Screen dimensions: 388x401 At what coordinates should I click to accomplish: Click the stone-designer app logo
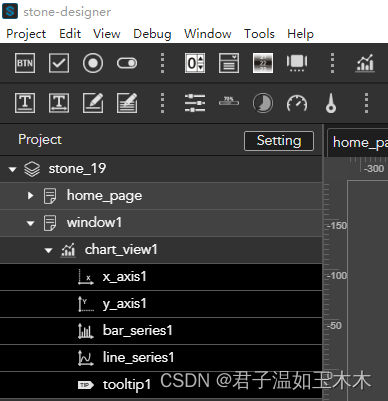(10, 11)
